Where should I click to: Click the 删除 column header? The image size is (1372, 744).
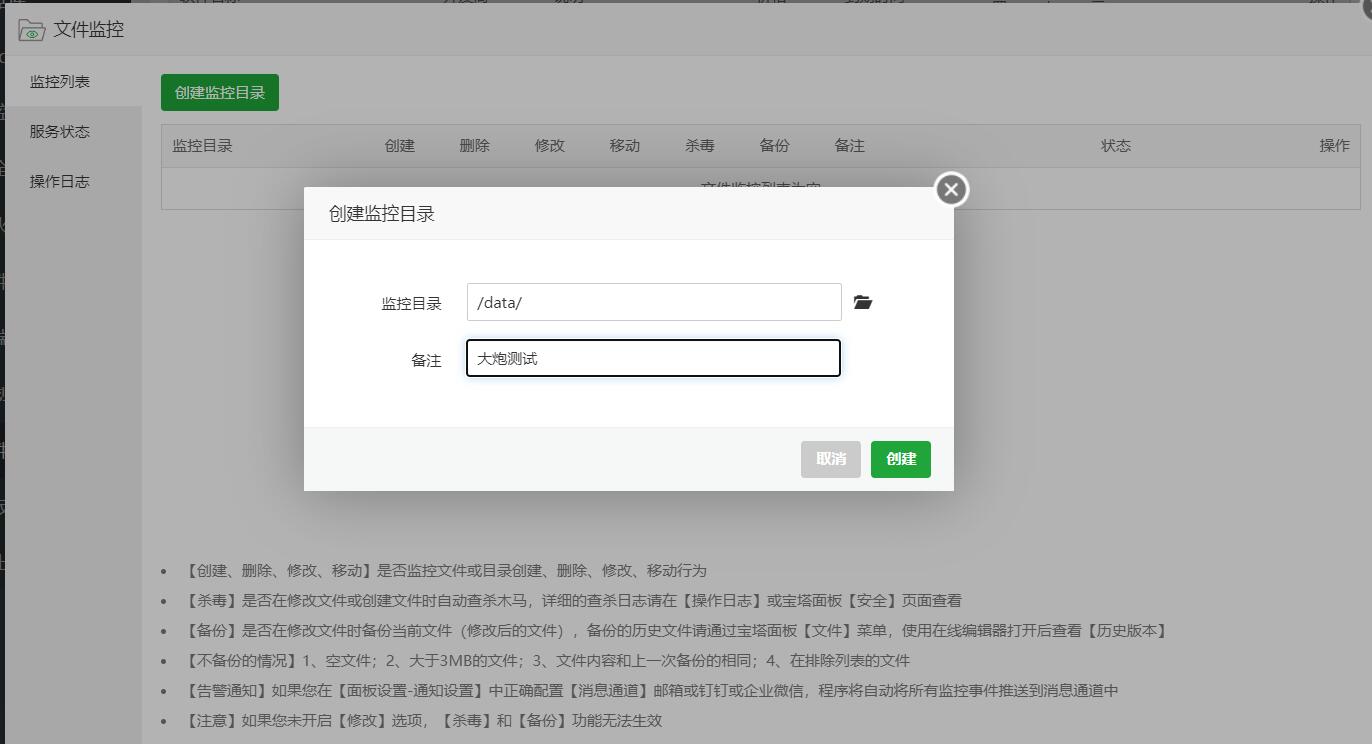tap(475, 145)
